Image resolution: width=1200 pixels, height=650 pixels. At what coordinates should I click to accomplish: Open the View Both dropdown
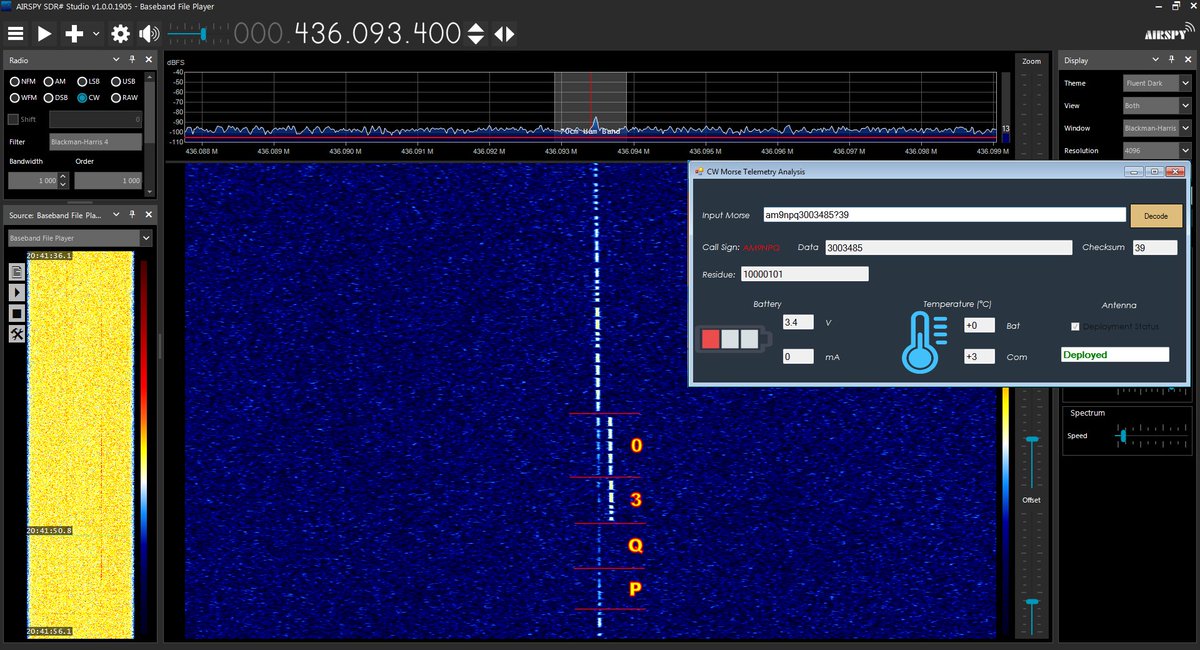[x=1156, y=105]
